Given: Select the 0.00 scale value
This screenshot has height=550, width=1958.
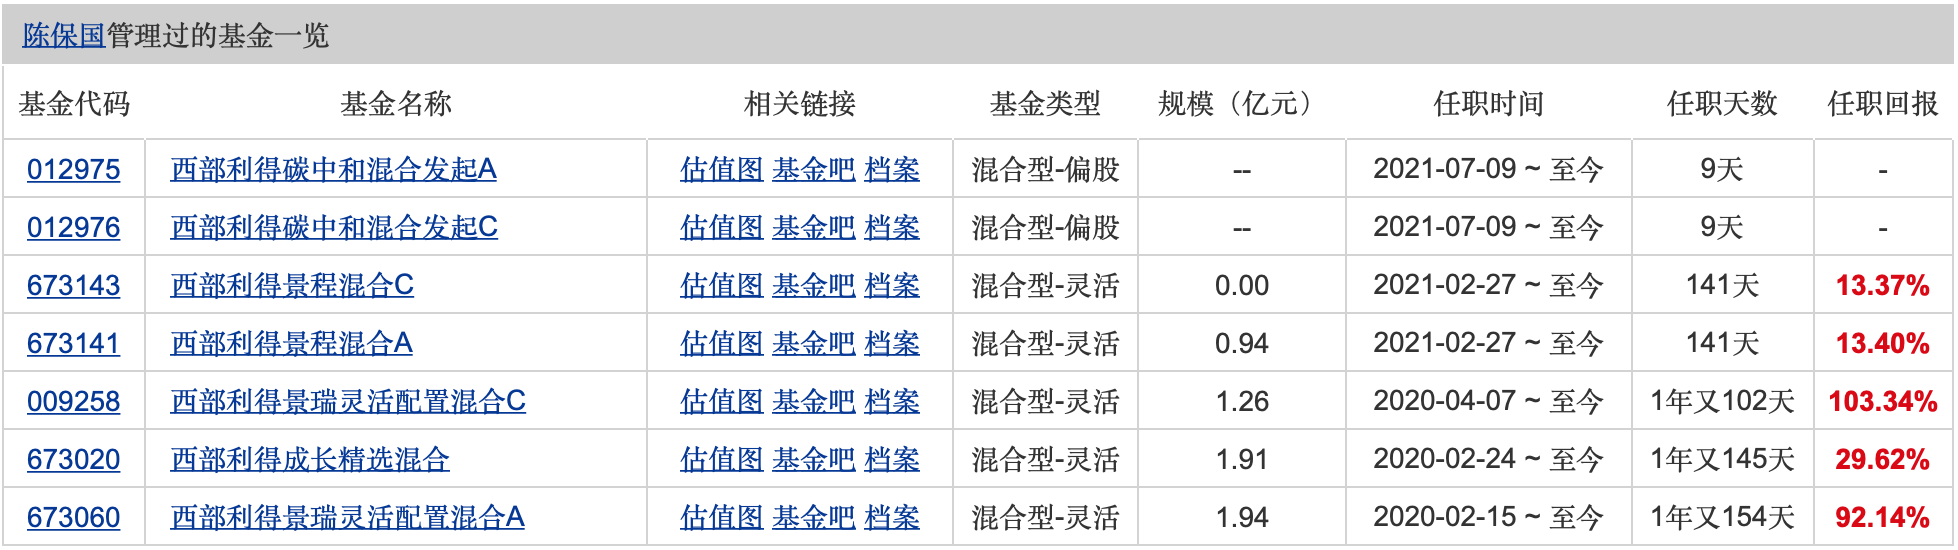Looking at the screenshot, I should (1242, 285).
